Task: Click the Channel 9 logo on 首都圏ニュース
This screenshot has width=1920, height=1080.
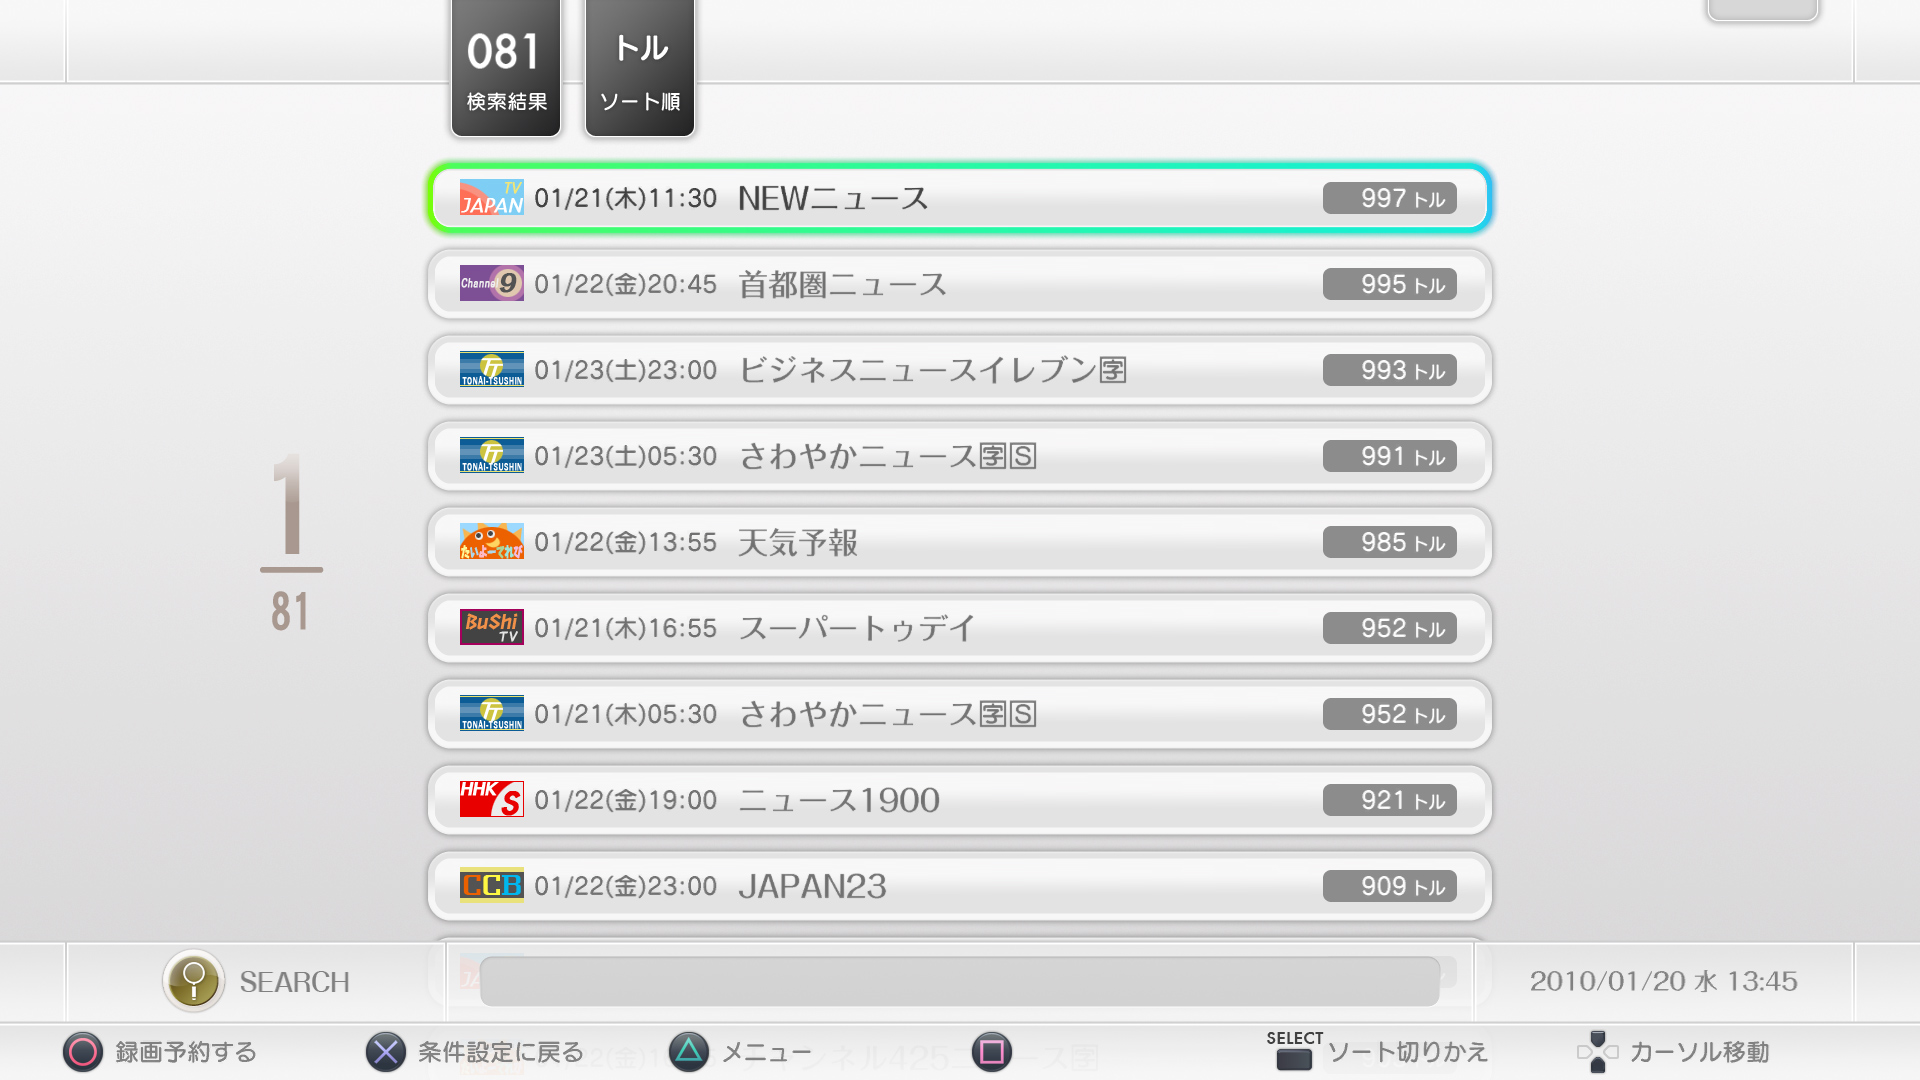Action: click(491, 284)
